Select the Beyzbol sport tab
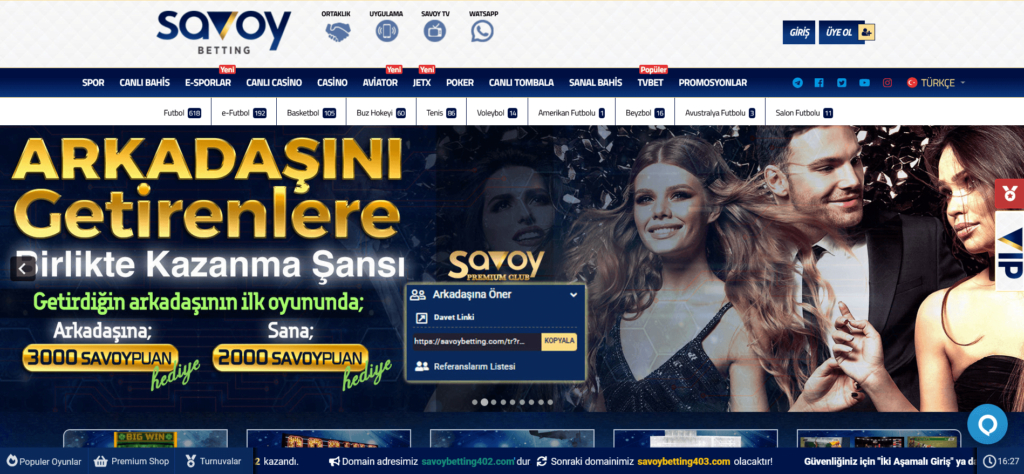Viewport: 1024px width, 474px height. point(645,113)
